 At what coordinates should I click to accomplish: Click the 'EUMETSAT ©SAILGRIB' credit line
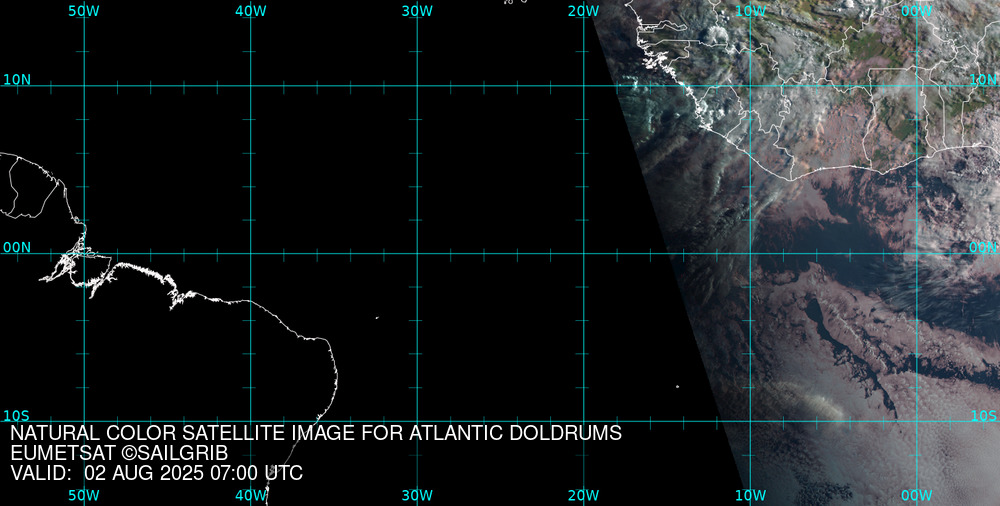point(119,454)
